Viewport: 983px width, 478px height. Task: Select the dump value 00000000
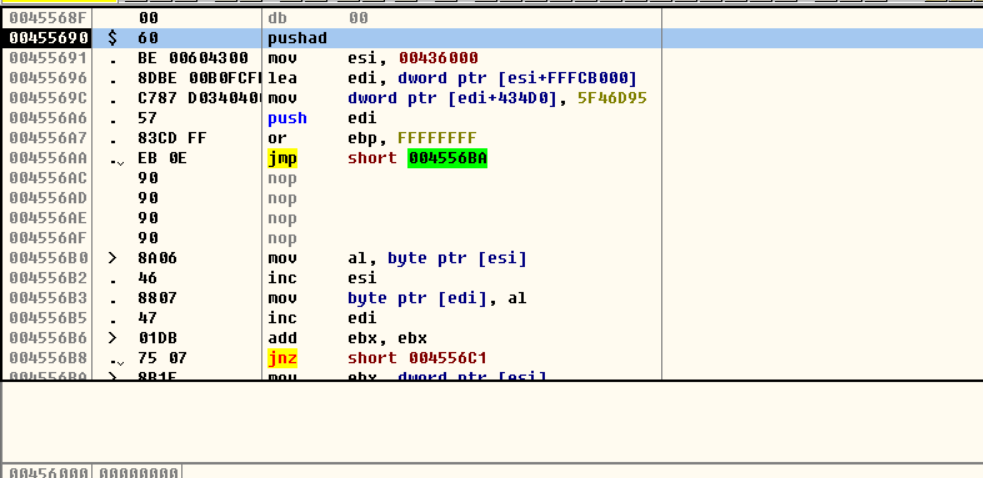tap(139, 472)
